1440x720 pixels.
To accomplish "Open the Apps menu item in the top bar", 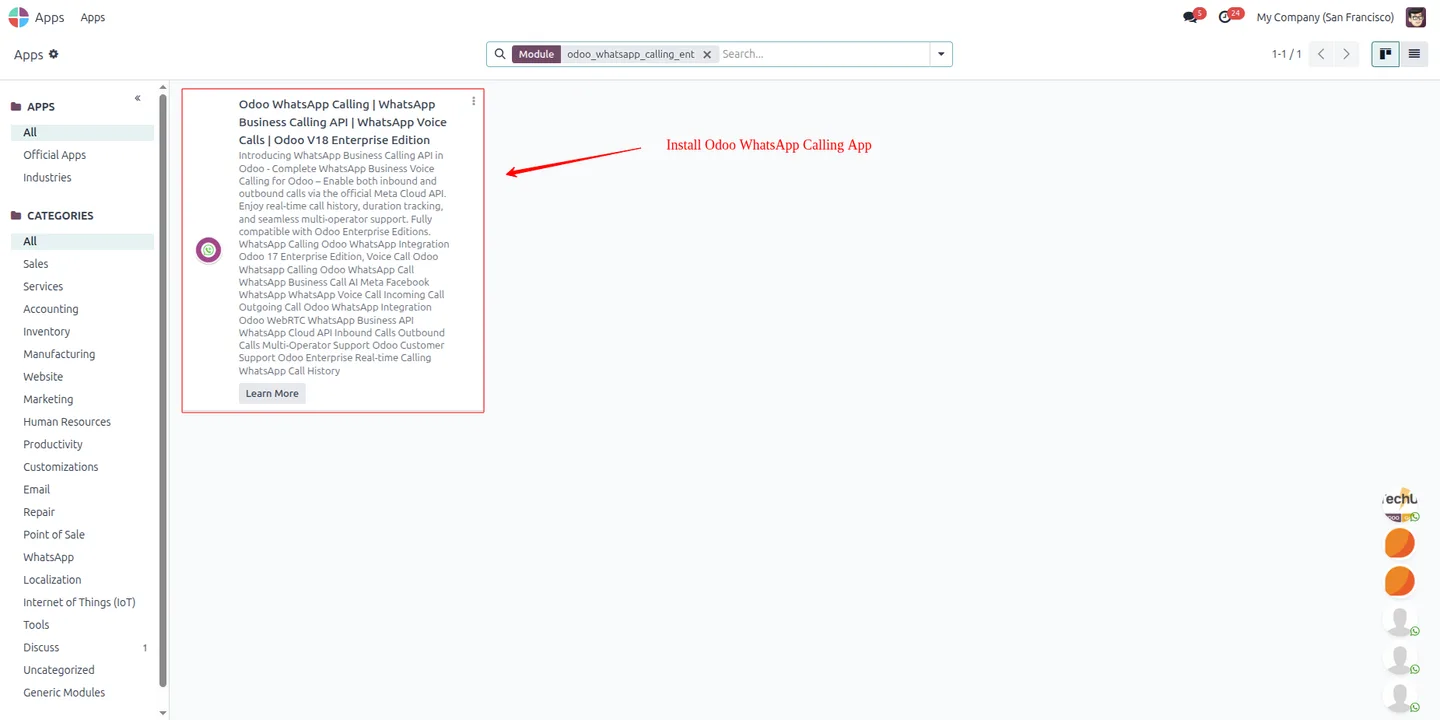I will coord(93,17).
